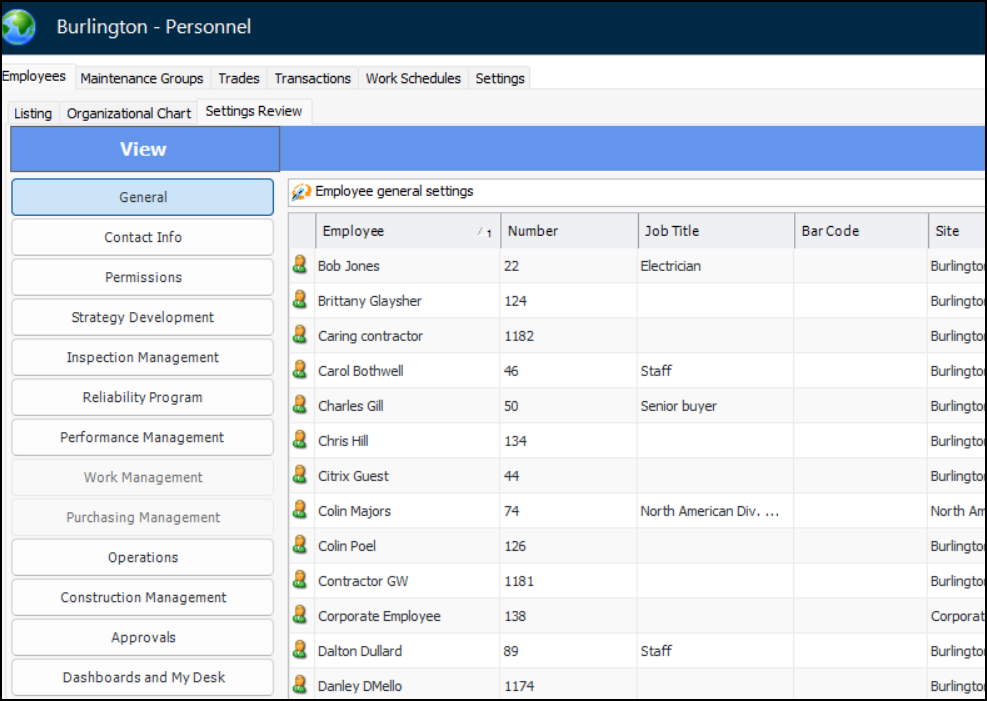987x701 pixels.
Task: Select the icon next to Danley DMello
Action: (299, 686)
